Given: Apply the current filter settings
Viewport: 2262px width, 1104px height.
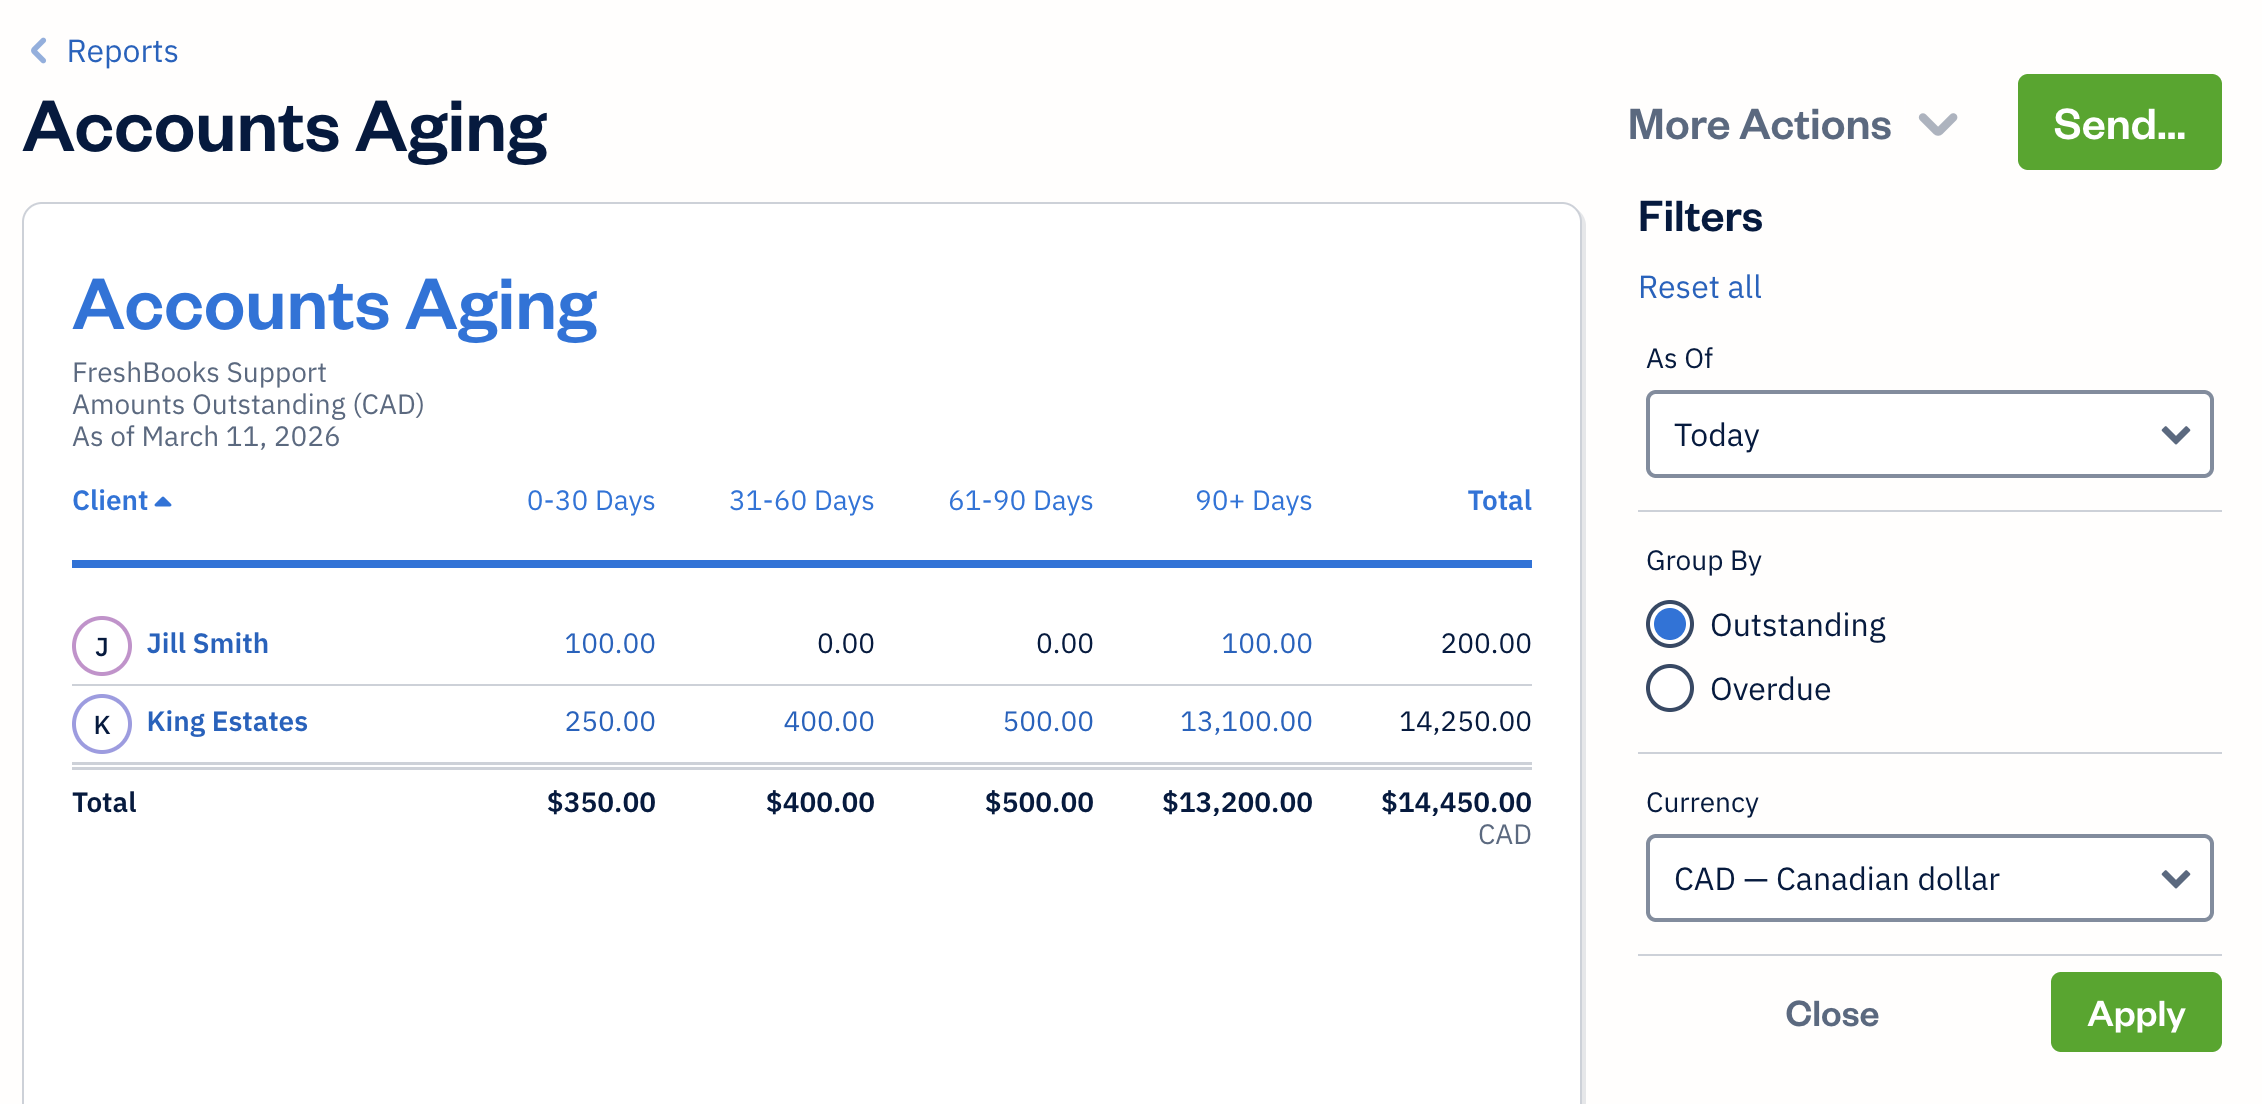Looking at the screenshot, I should click(x=2135, y=1012).
